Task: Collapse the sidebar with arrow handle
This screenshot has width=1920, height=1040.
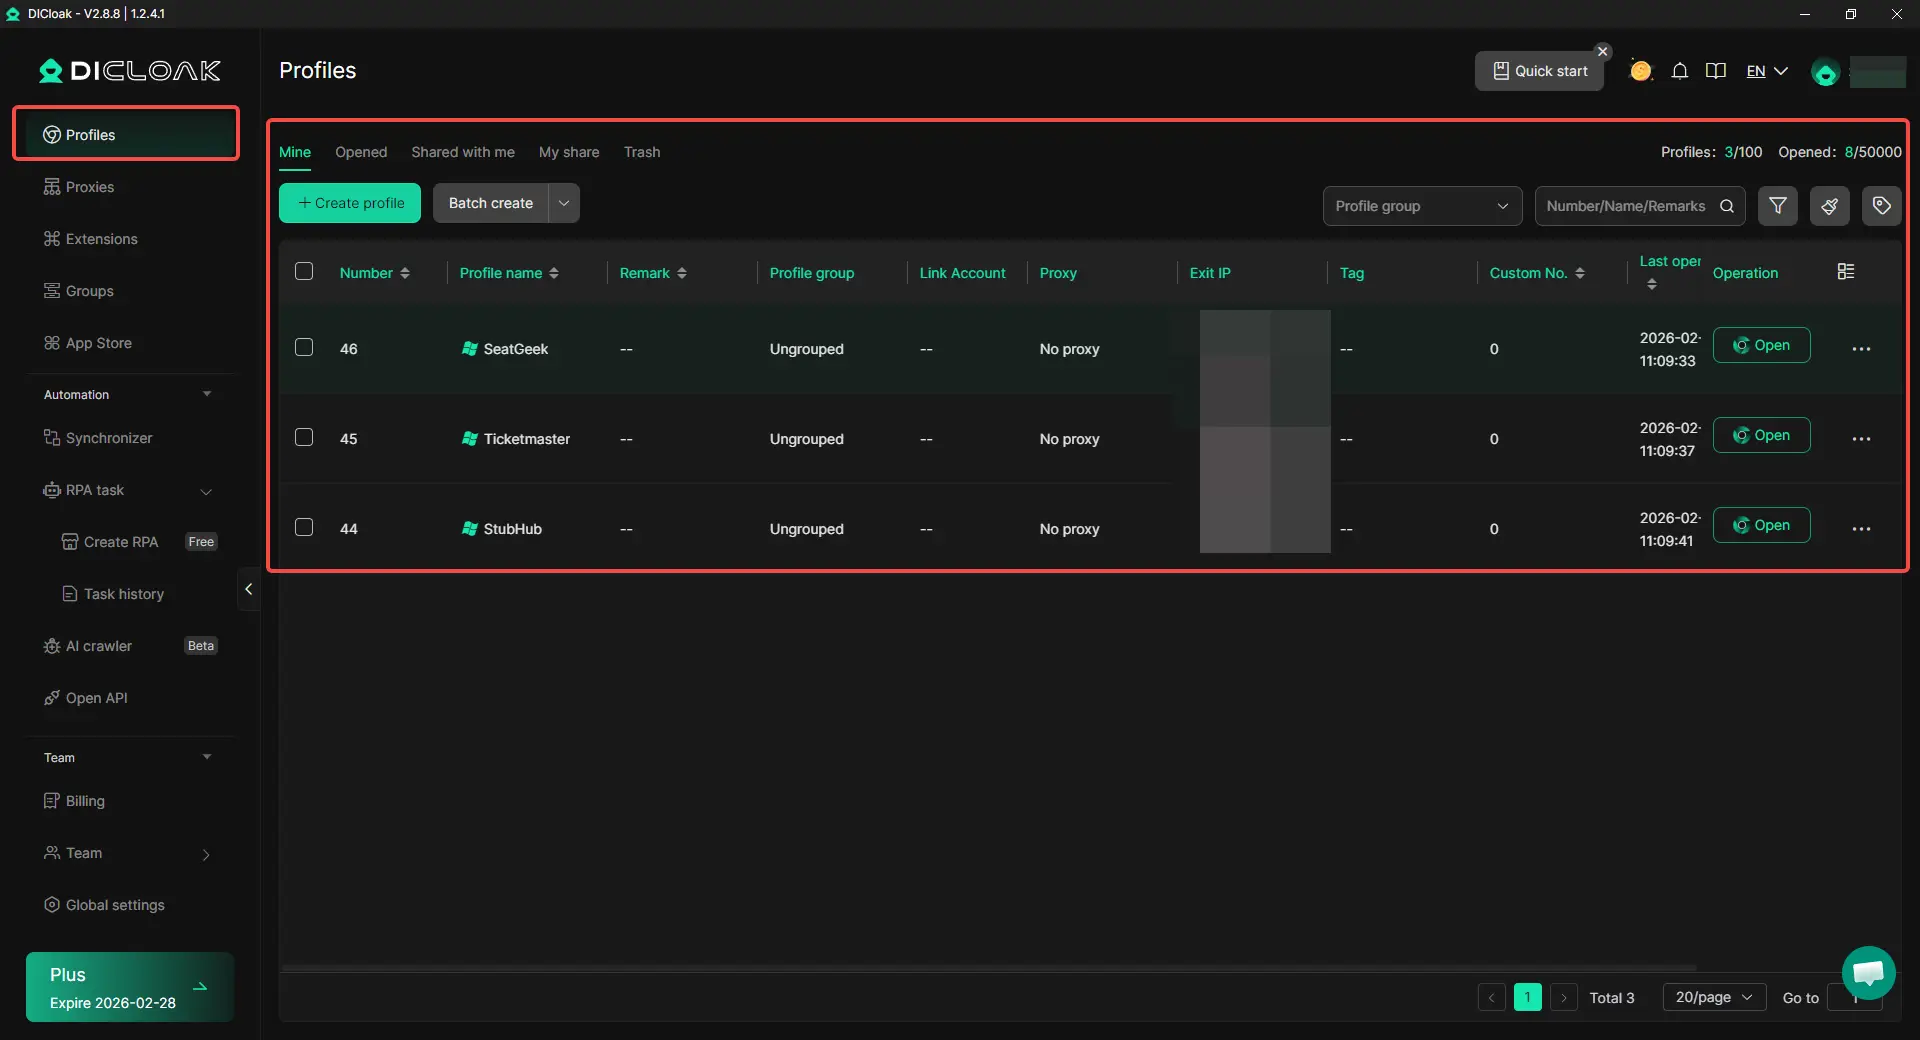Action: point(248,590)
